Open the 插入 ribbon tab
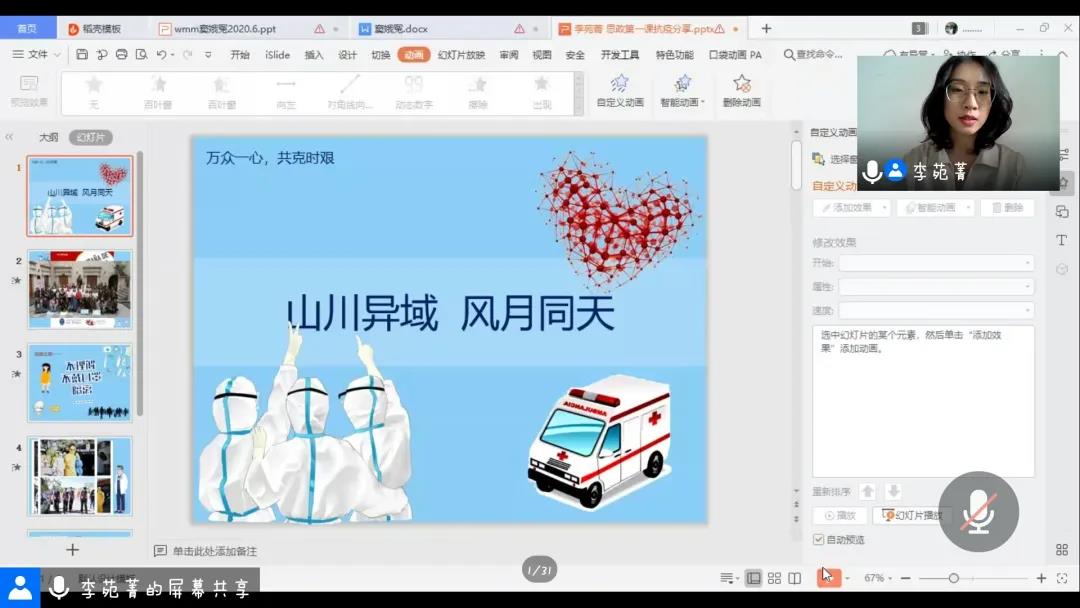This screenshot has width=1080, height=608. pos(314,55)
